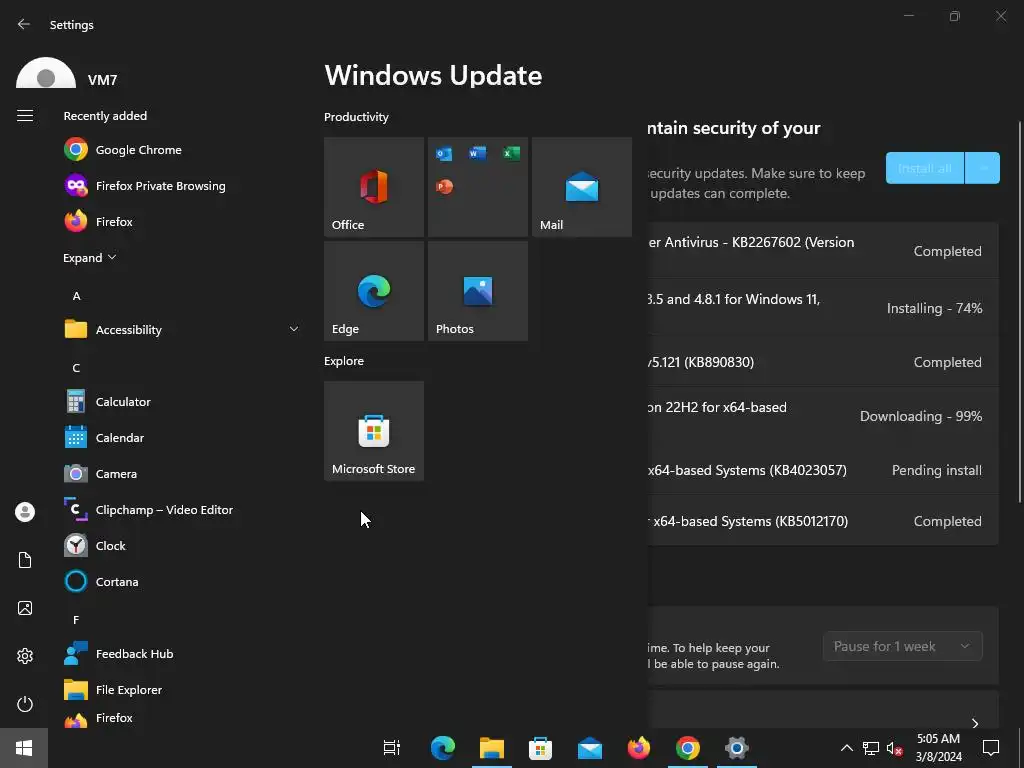Open the Calculator app
The image size is (1024, 768).
pyautogui.click(x=181, y=401)
